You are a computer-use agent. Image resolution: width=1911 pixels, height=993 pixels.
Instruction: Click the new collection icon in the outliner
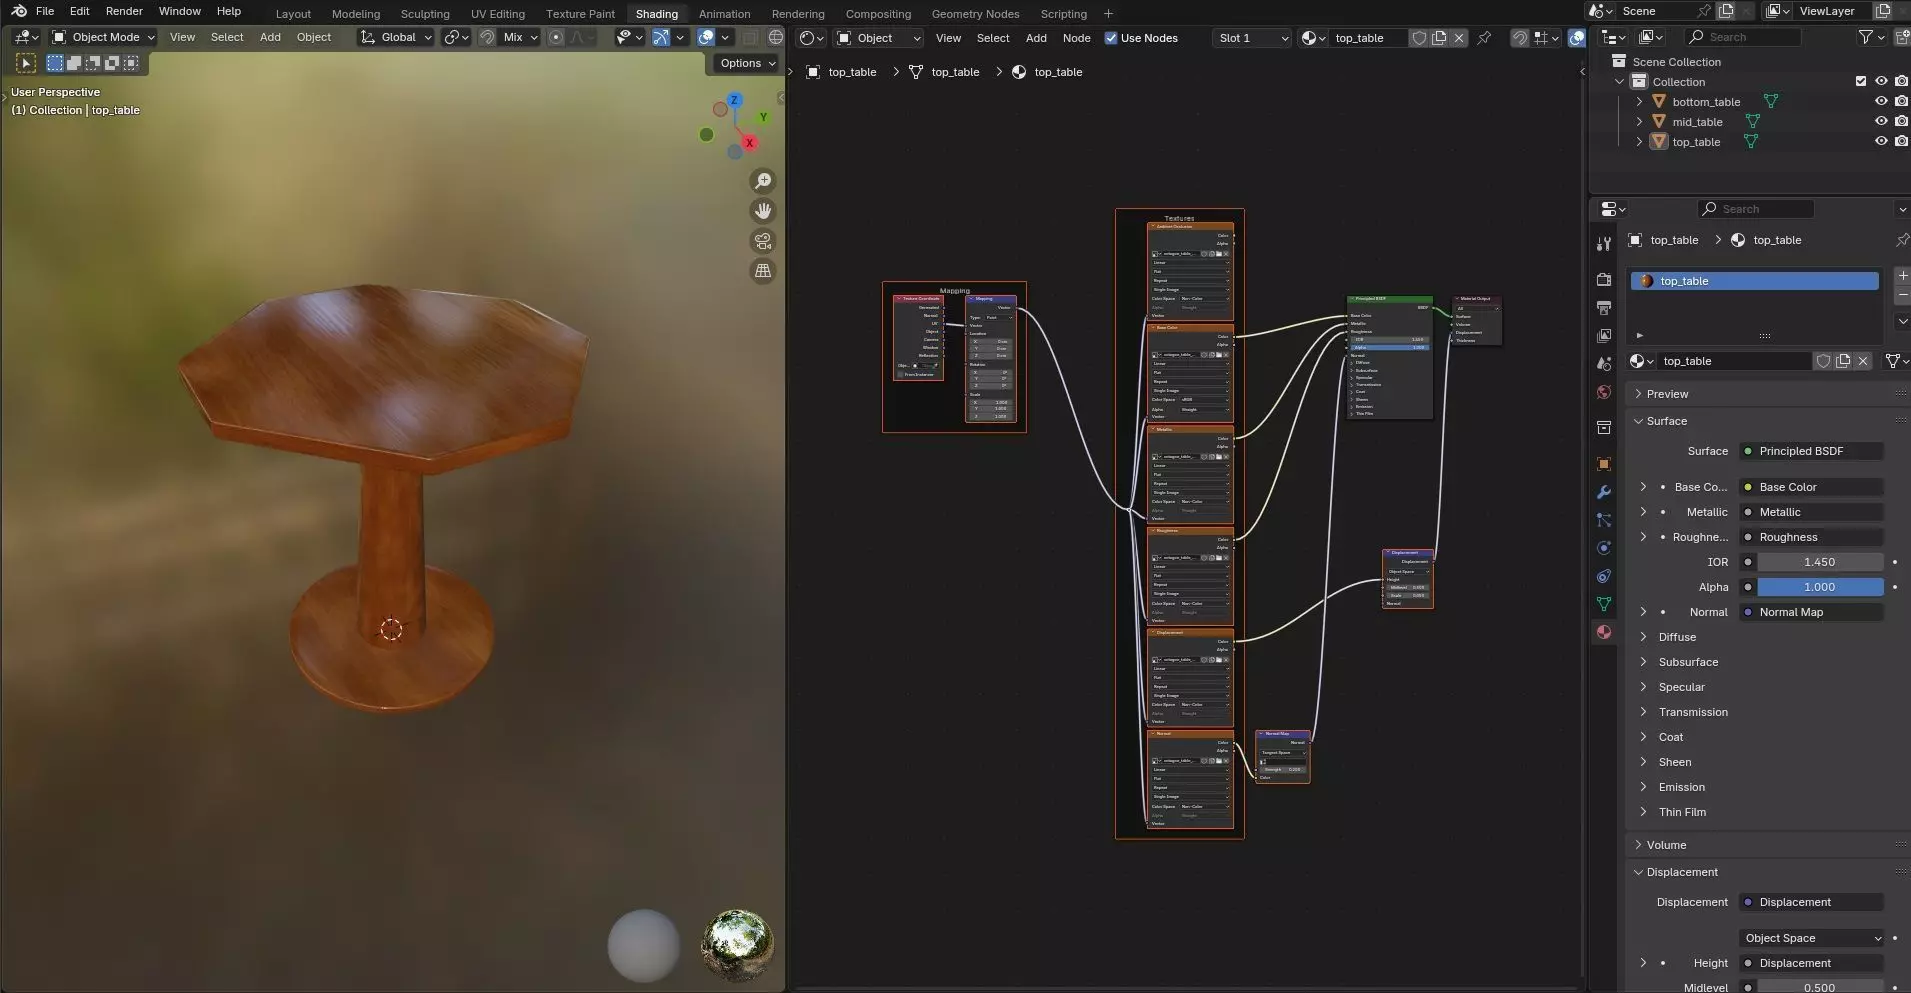pyautogui.click(x=1901, y=37)
